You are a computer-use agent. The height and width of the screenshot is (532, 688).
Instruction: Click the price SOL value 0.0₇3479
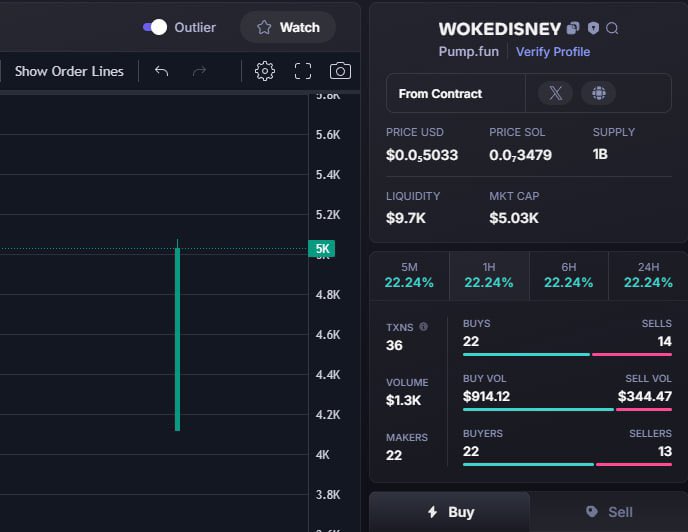point(520,155)
